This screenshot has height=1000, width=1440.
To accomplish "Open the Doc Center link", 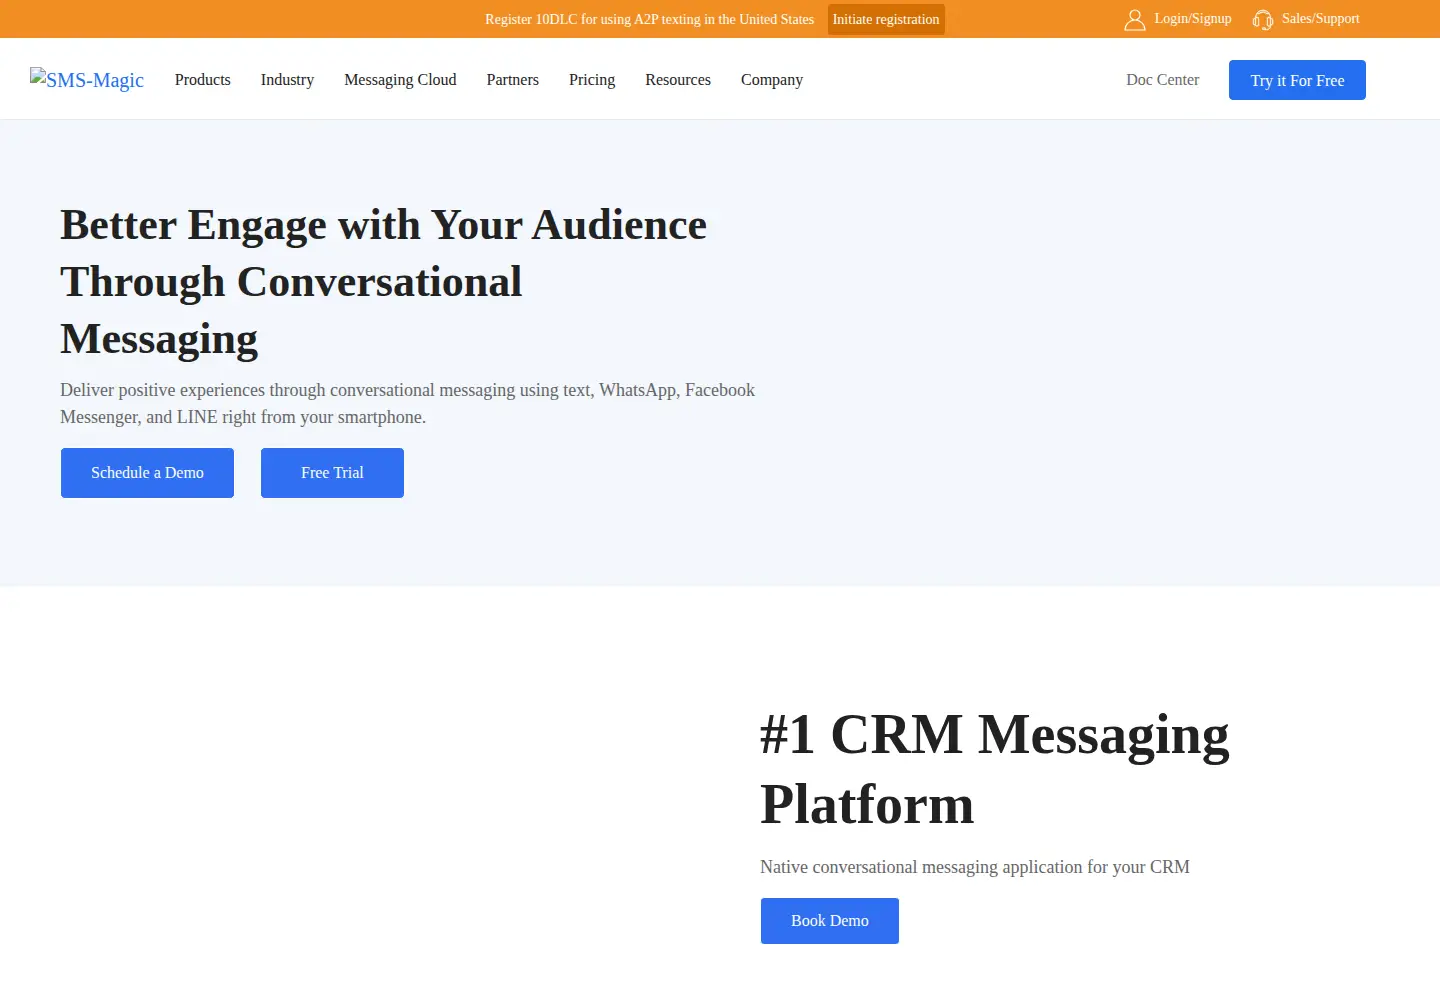I will point(1163,80).
